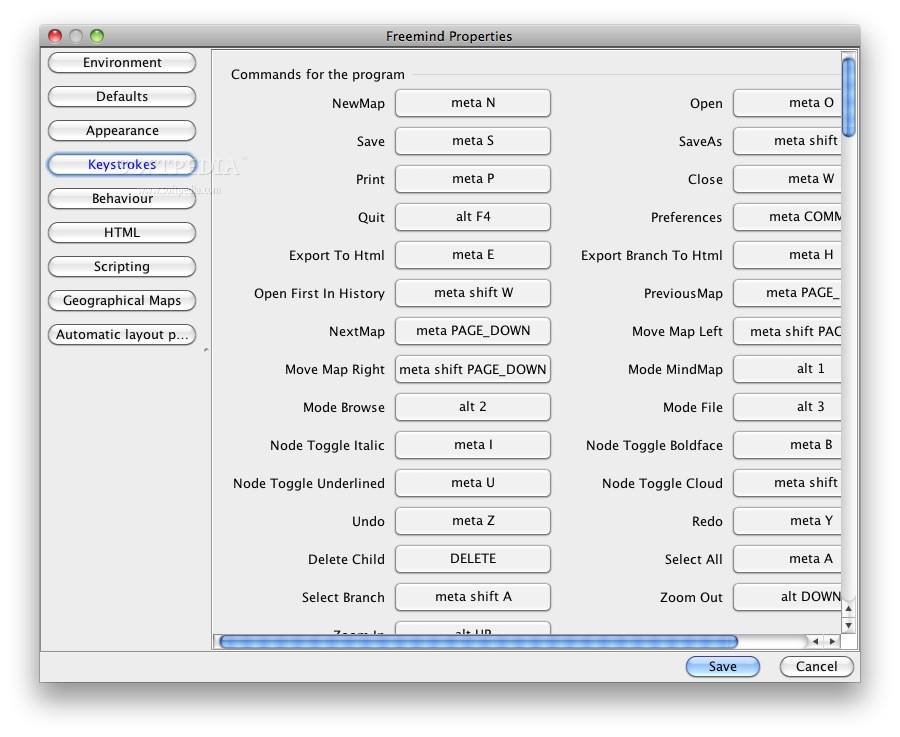Screen dimensions: 900x737
Task: Change Node Toggle Cloud shortcut button
Action: tap(788, 482)
